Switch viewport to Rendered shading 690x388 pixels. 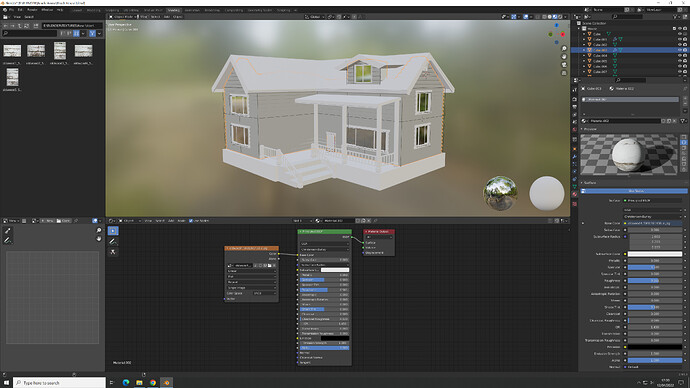point(560,17)
